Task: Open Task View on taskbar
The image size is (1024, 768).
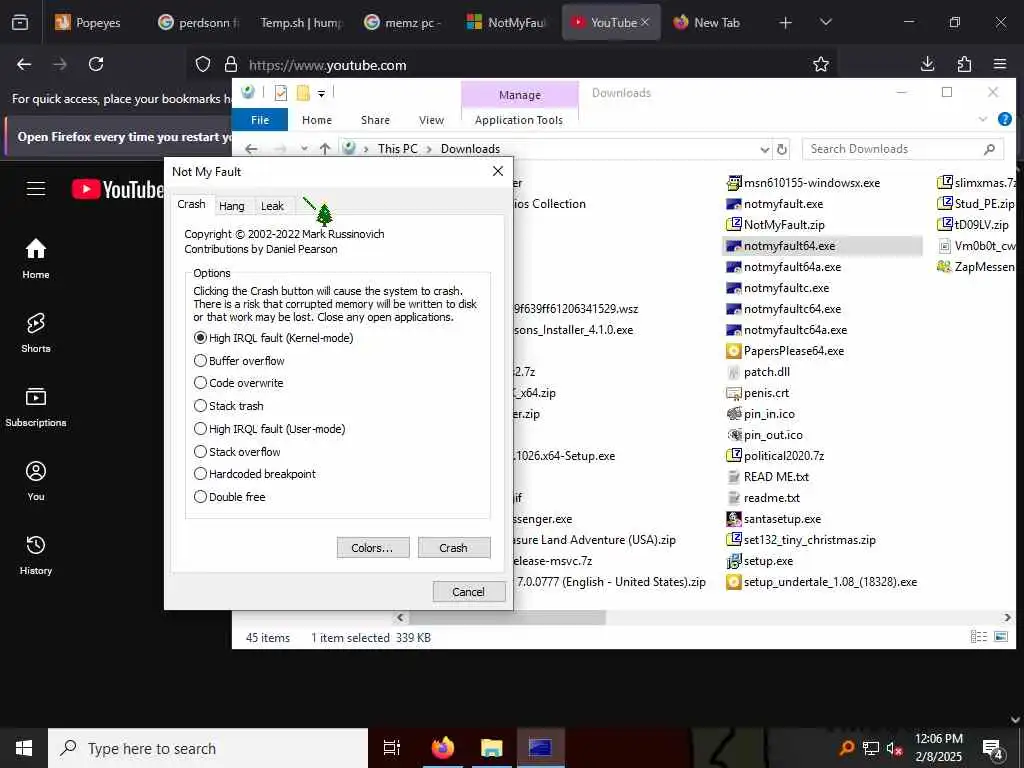Action: (x=392, y=748)
